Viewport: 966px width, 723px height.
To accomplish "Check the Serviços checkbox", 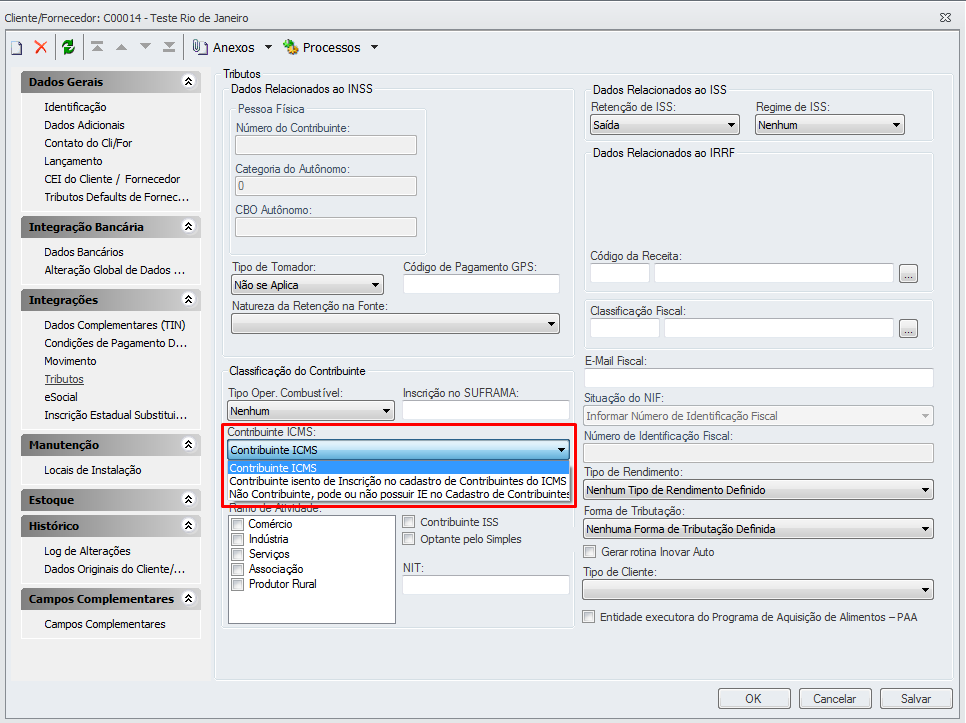I will pos(238,554).
